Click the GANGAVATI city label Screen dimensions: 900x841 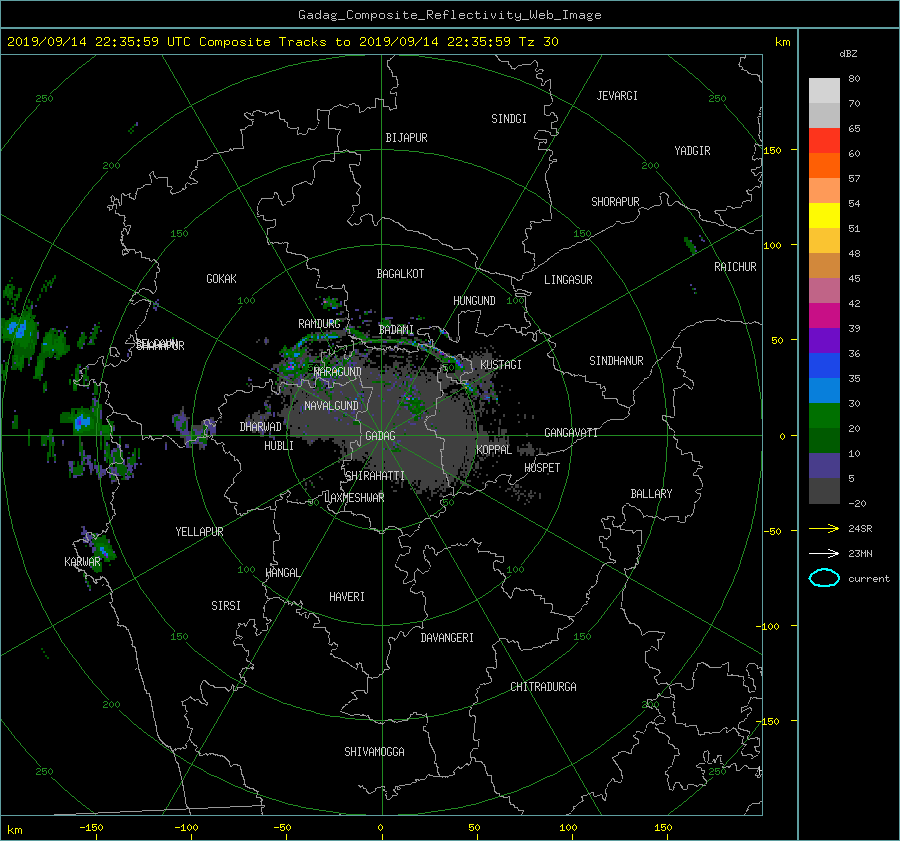pos(571,433)
